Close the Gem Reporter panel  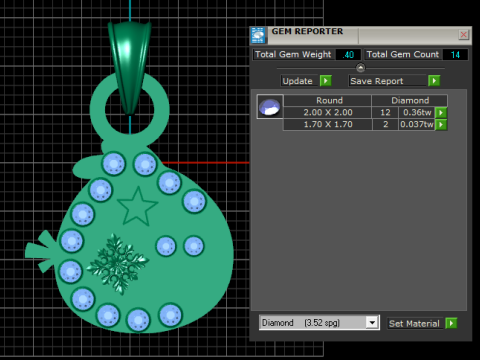point(463,35)
